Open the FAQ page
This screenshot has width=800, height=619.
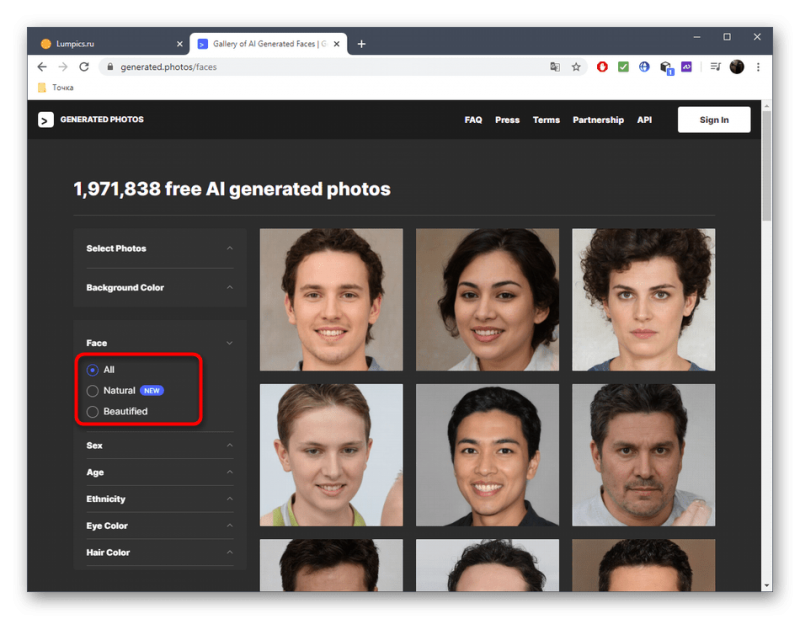pos(473,120)
